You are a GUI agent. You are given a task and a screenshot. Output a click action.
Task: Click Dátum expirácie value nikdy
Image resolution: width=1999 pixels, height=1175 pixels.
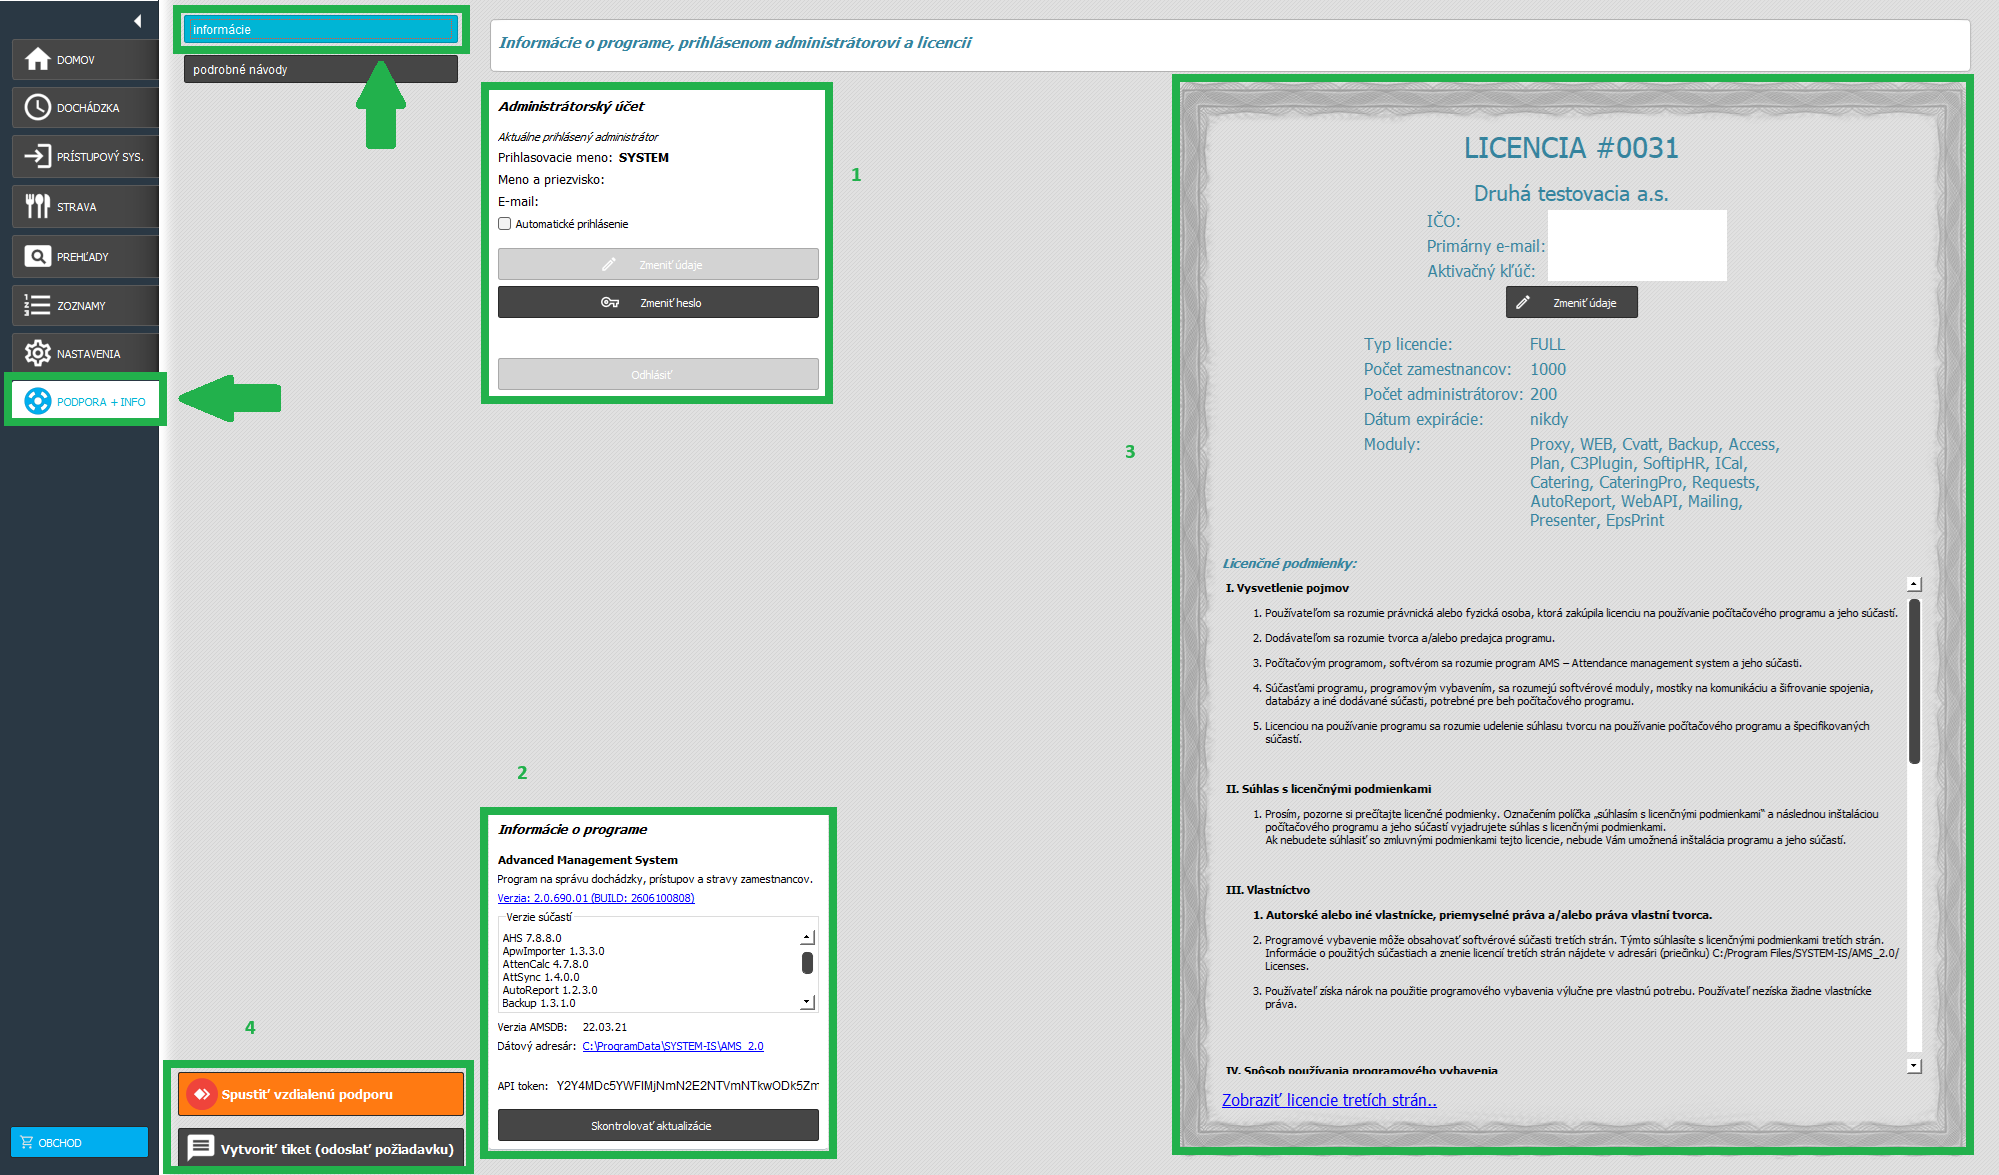(1549, 419)
